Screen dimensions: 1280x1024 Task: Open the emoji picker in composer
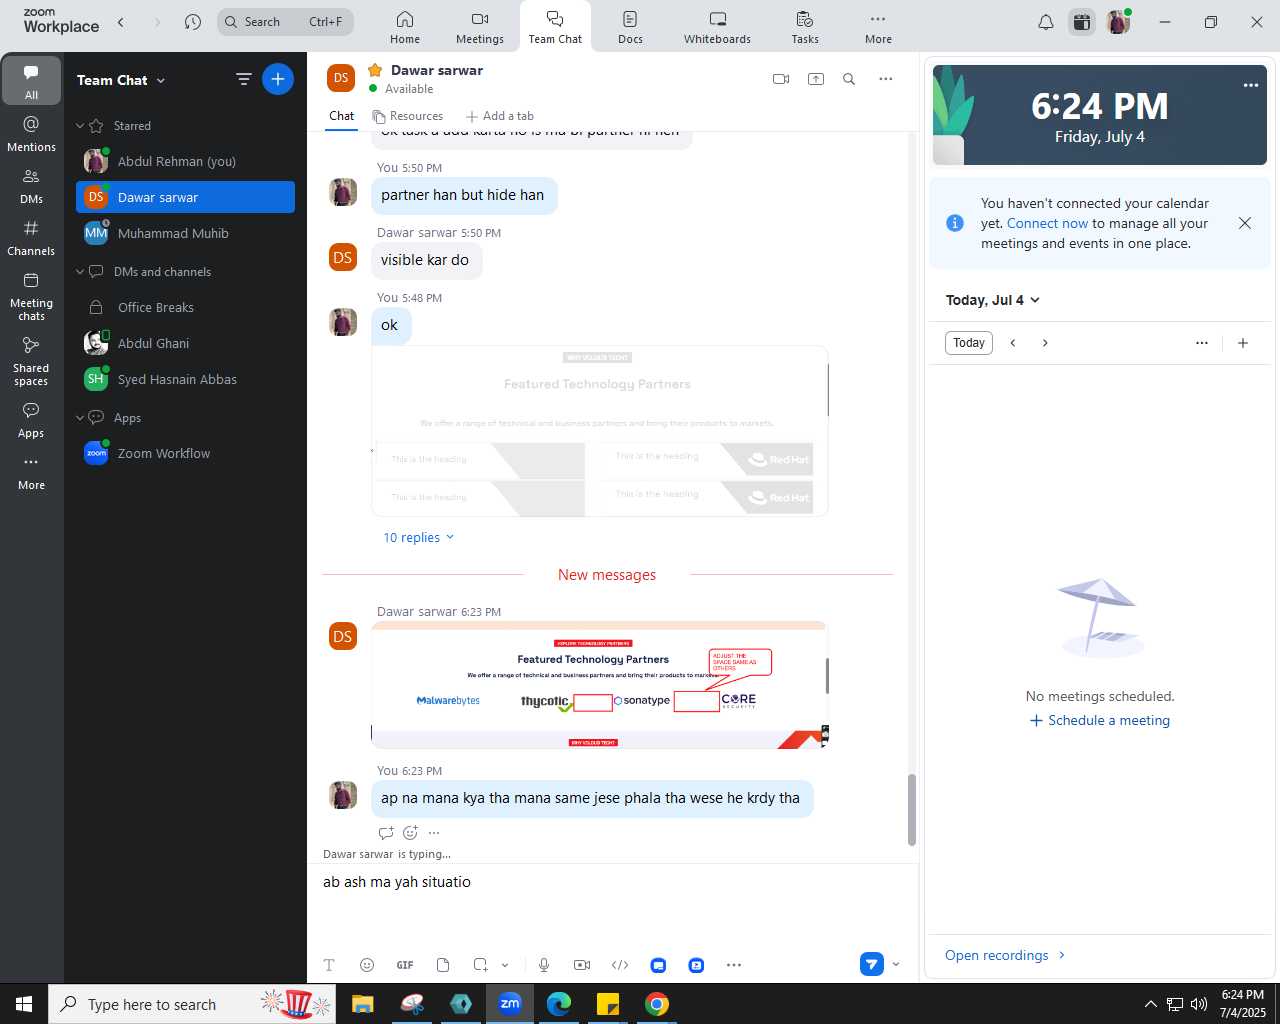click(367, 965)
